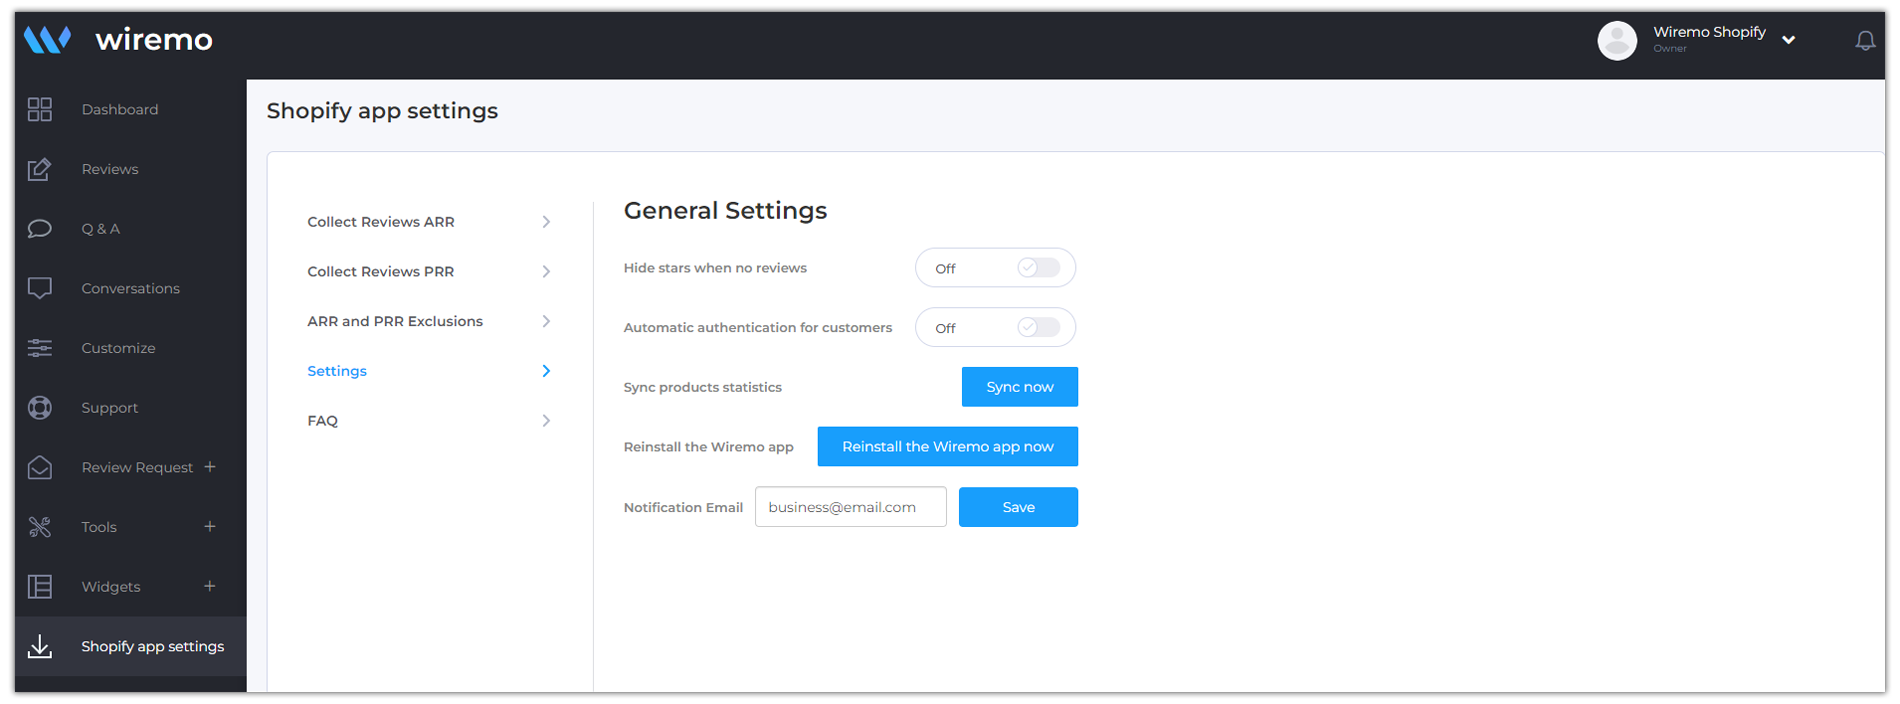Image resolution: width=1900 pixels, height=704 pixels.
Task: Click Wiremo Shopify account name
Action: click(x=1709, y=32)
